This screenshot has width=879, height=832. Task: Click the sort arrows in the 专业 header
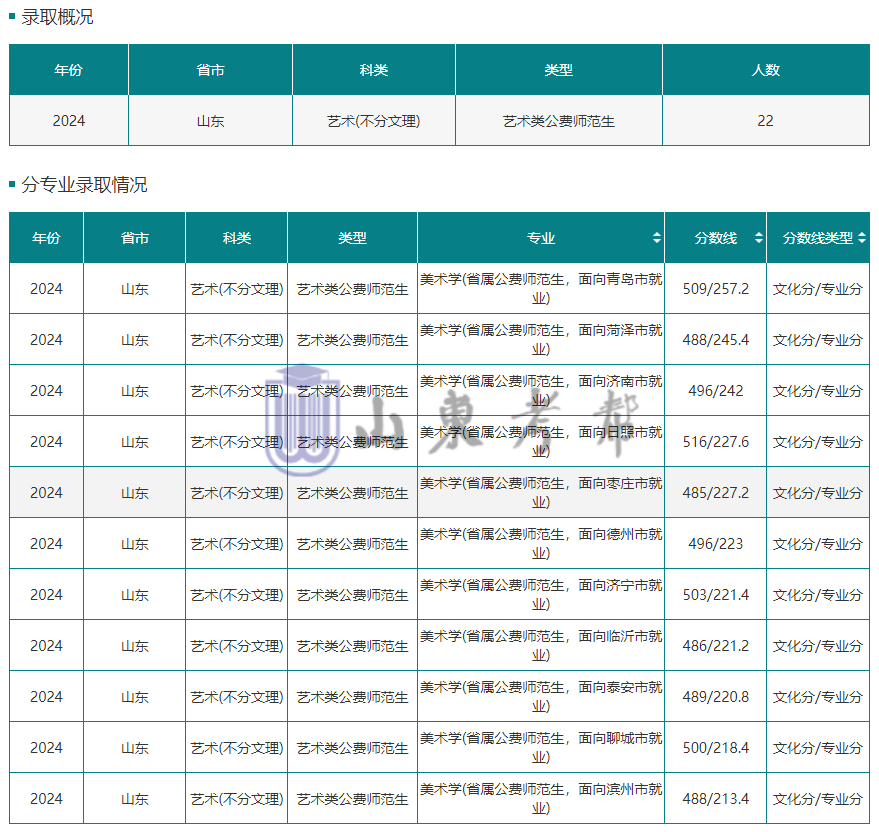(656, 238)
